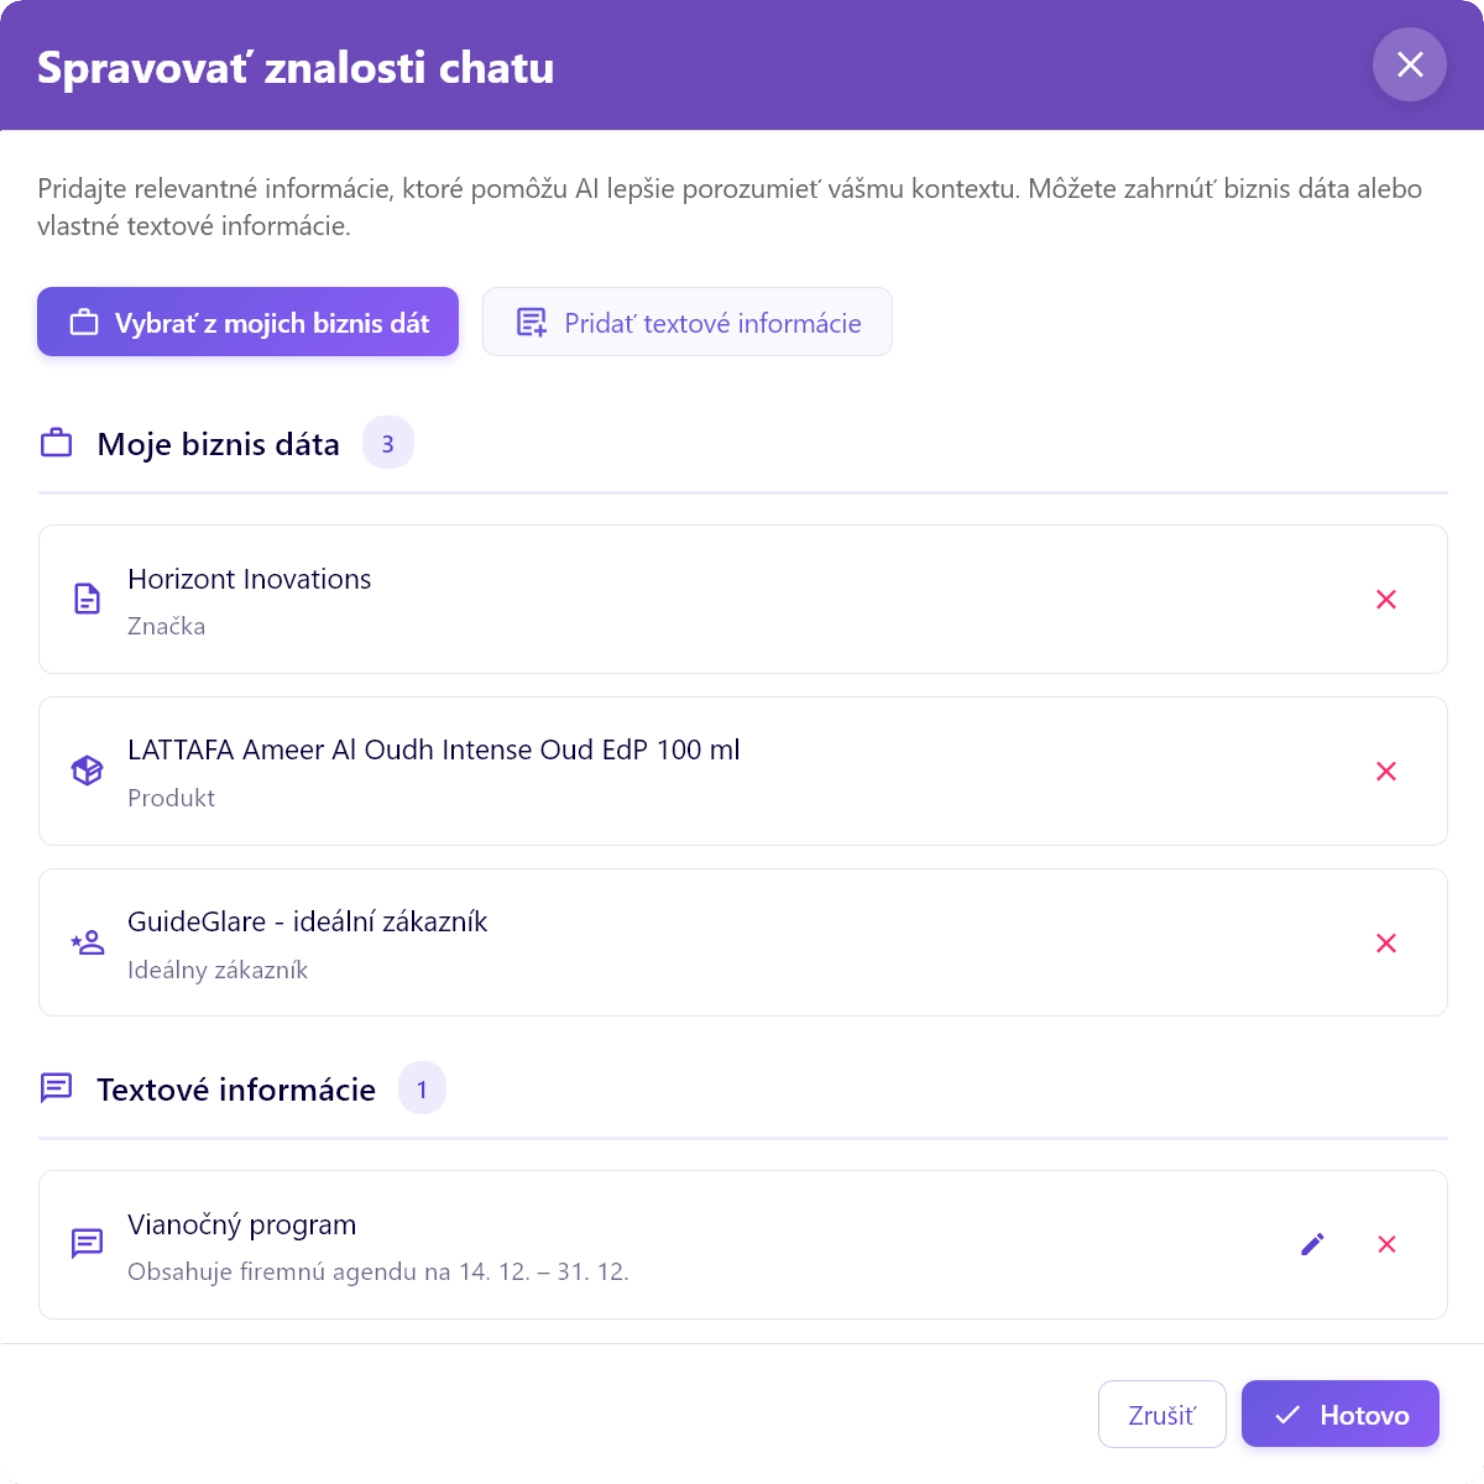The width and height of the screenshot is (1484, 1484).
Task: Click the document icon of Horizont Inovations
Action: click(88, 598)
